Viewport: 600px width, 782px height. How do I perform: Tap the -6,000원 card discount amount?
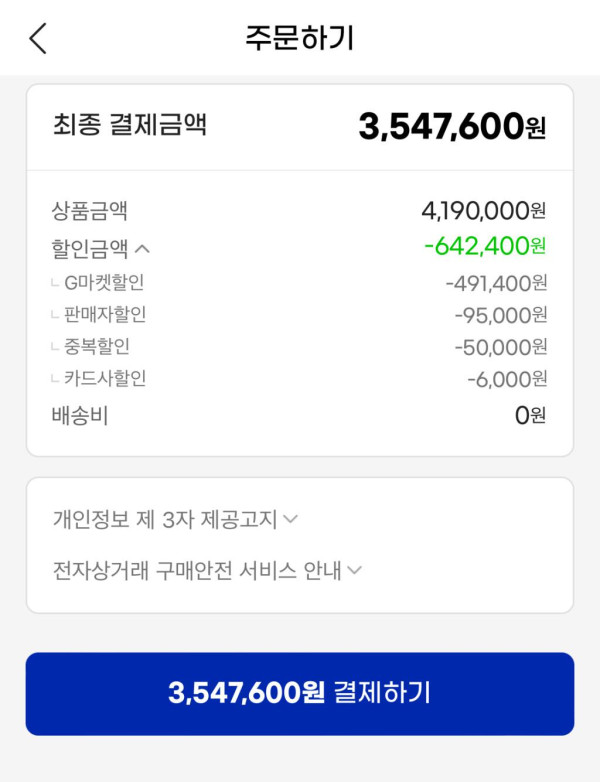click(x=507, y=379)
